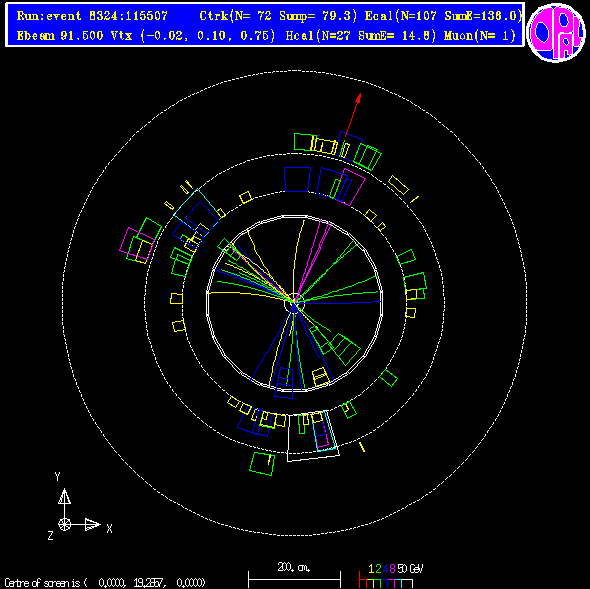Image resolution: width=590 pixels, height=589 pixels.
Task: Click the pink OPAL logo
Action: pyautogui.click(x=556, y=32)
